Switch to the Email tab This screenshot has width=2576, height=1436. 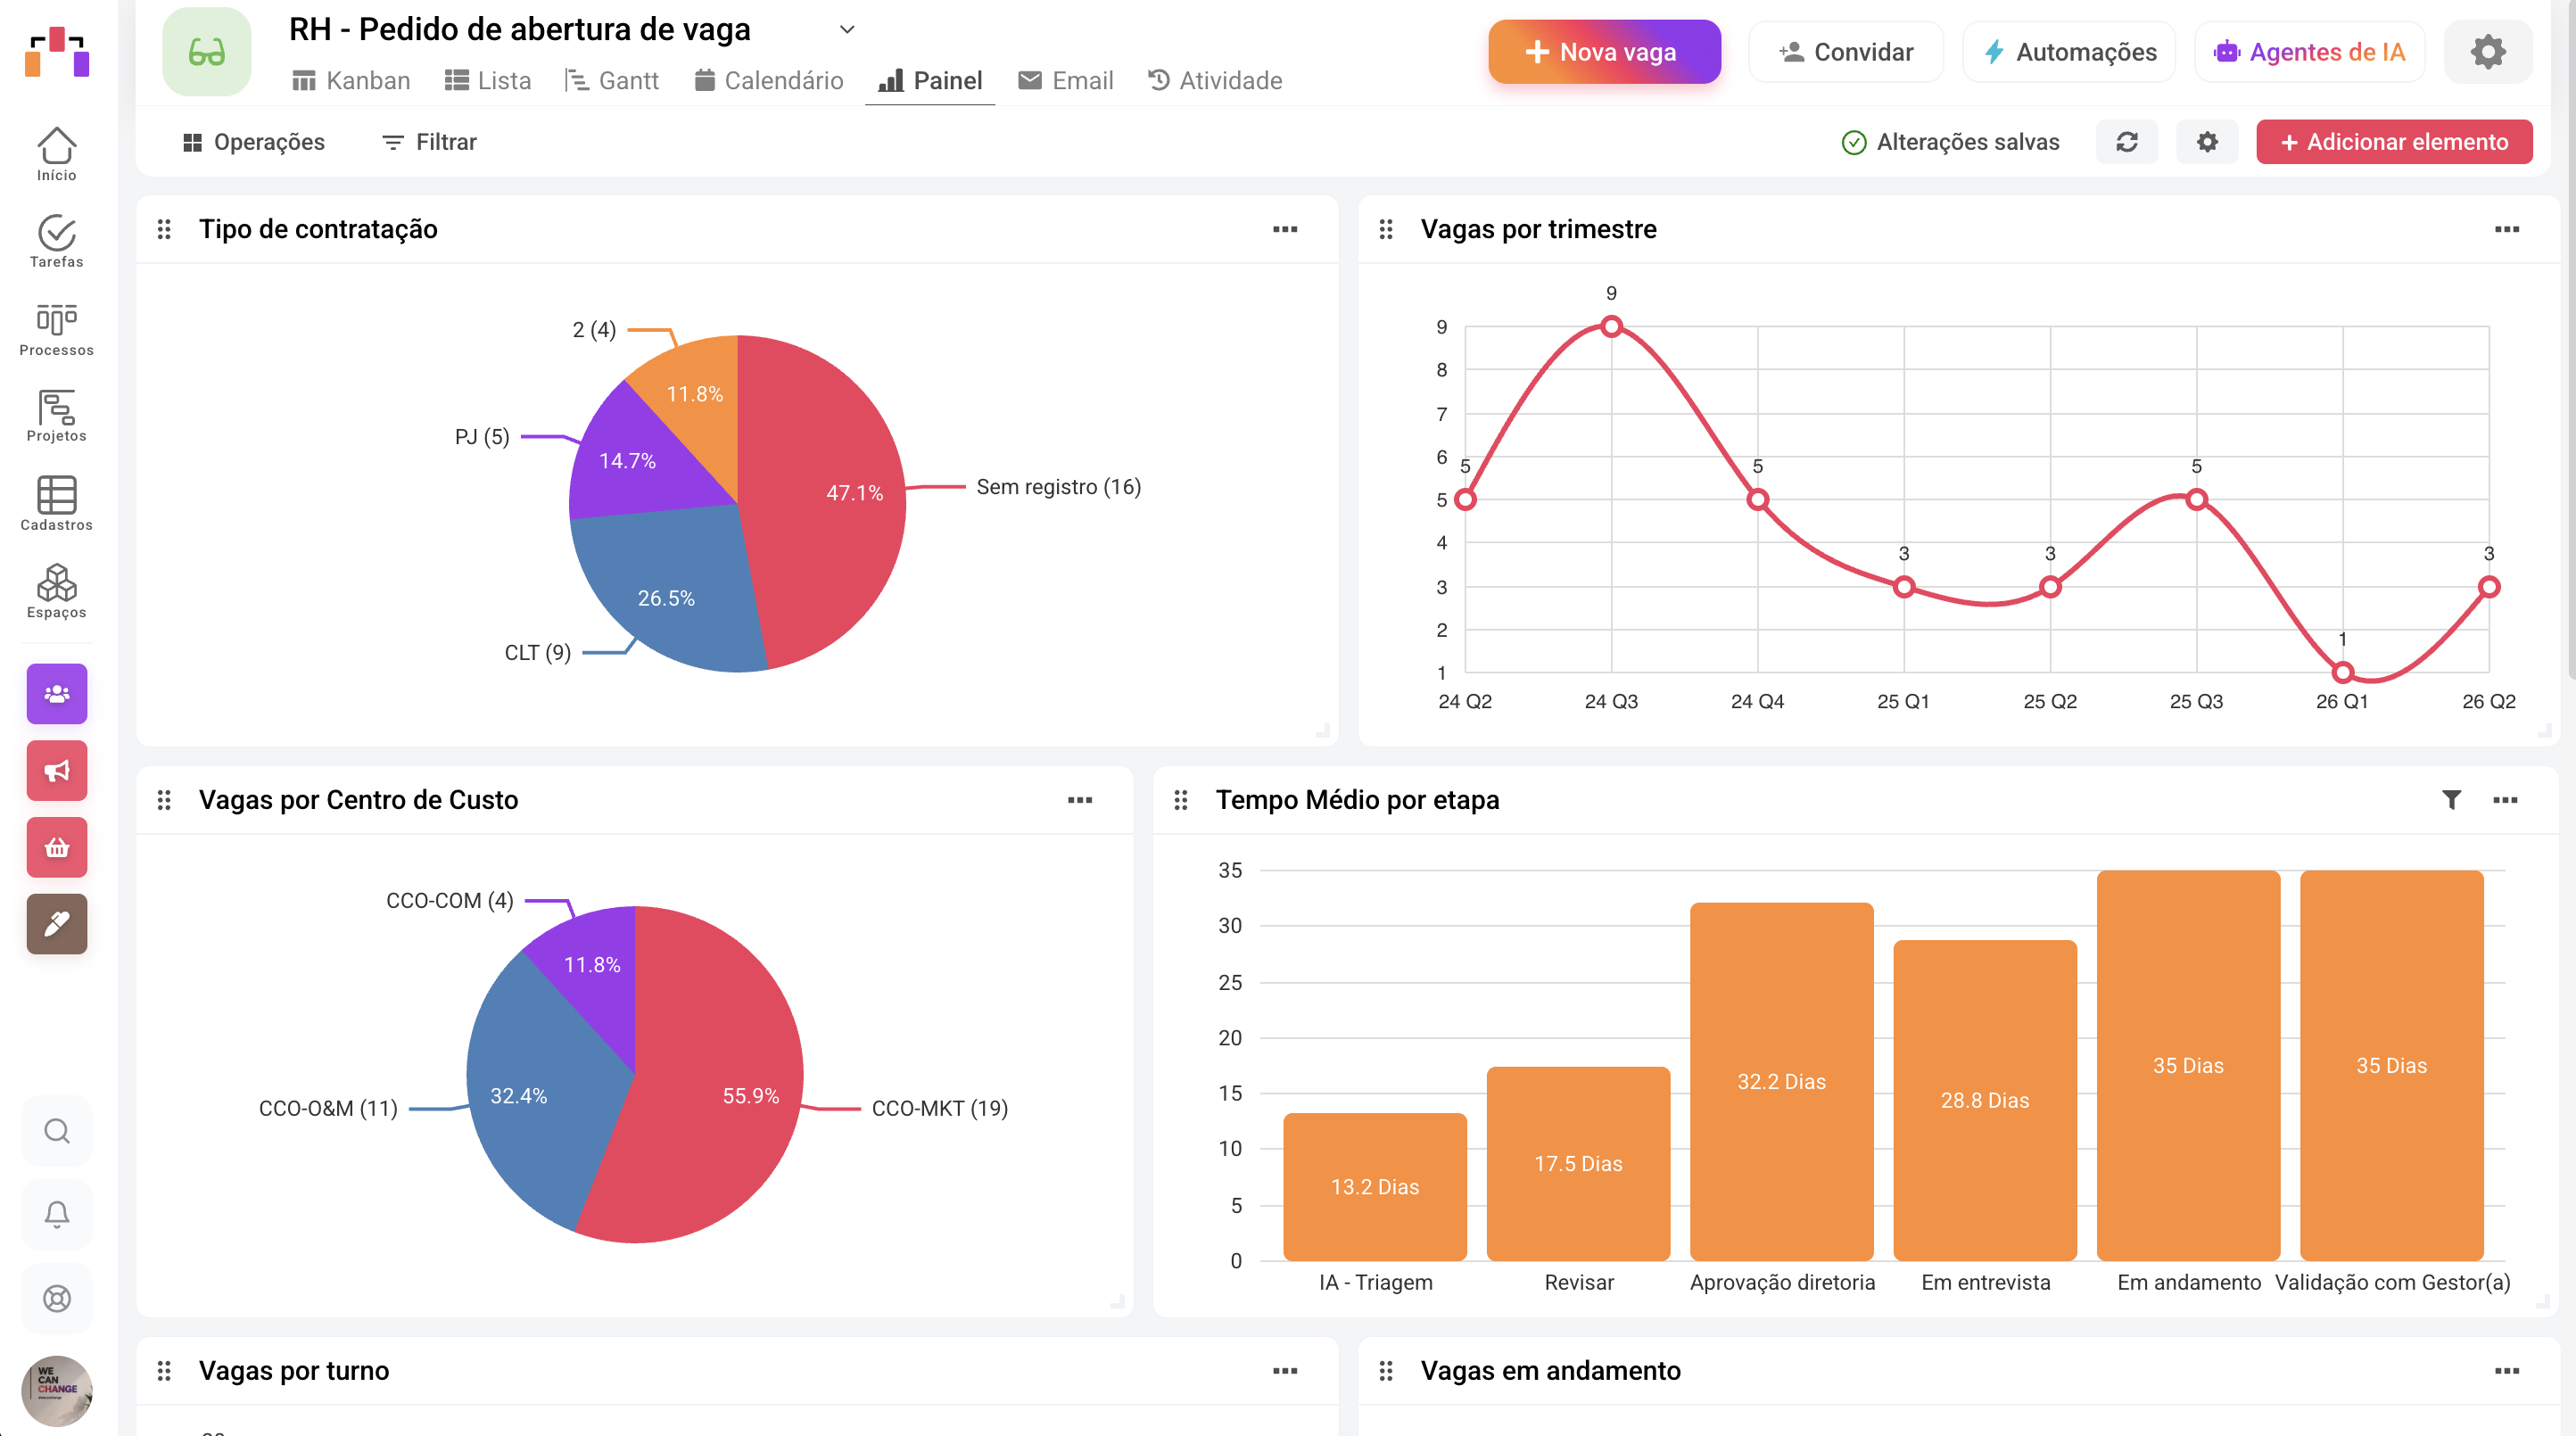(x=1066, y=80)
